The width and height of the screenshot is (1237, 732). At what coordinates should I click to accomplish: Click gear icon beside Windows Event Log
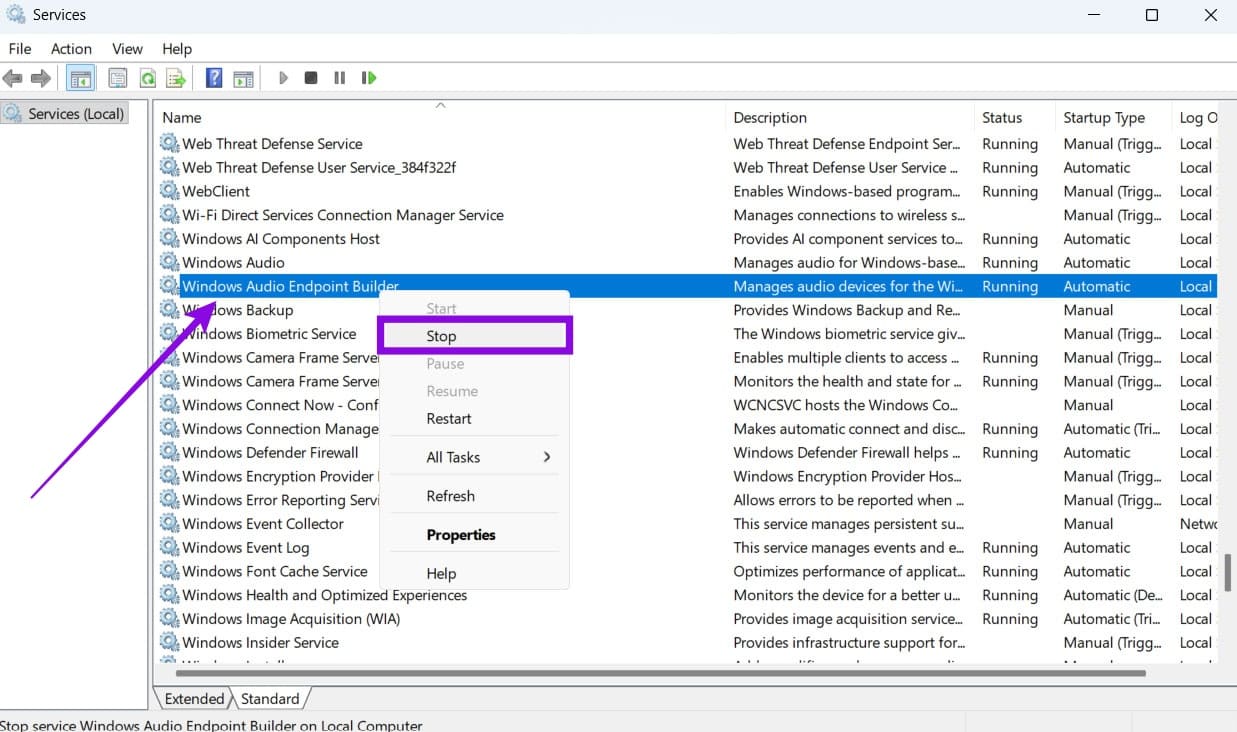169,548
